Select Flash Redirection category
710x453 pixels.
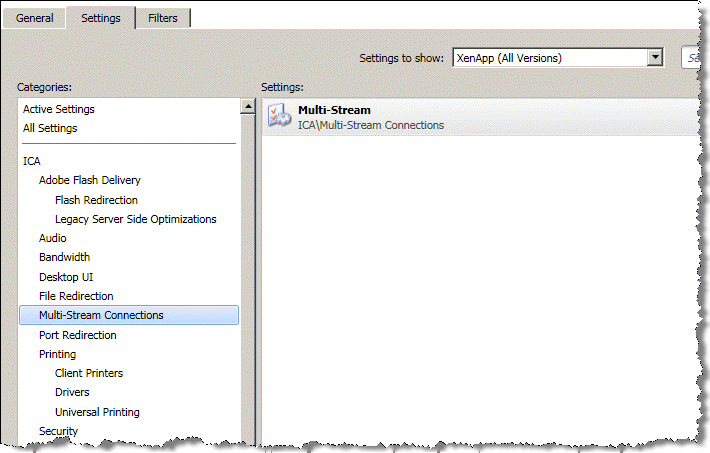(96, 200)
